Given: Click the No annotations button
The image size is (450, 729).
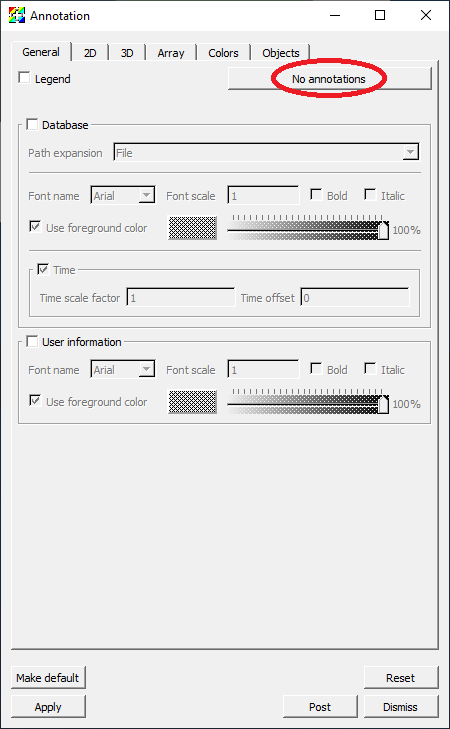Looking at the screenshot, I should coord(330,79).
